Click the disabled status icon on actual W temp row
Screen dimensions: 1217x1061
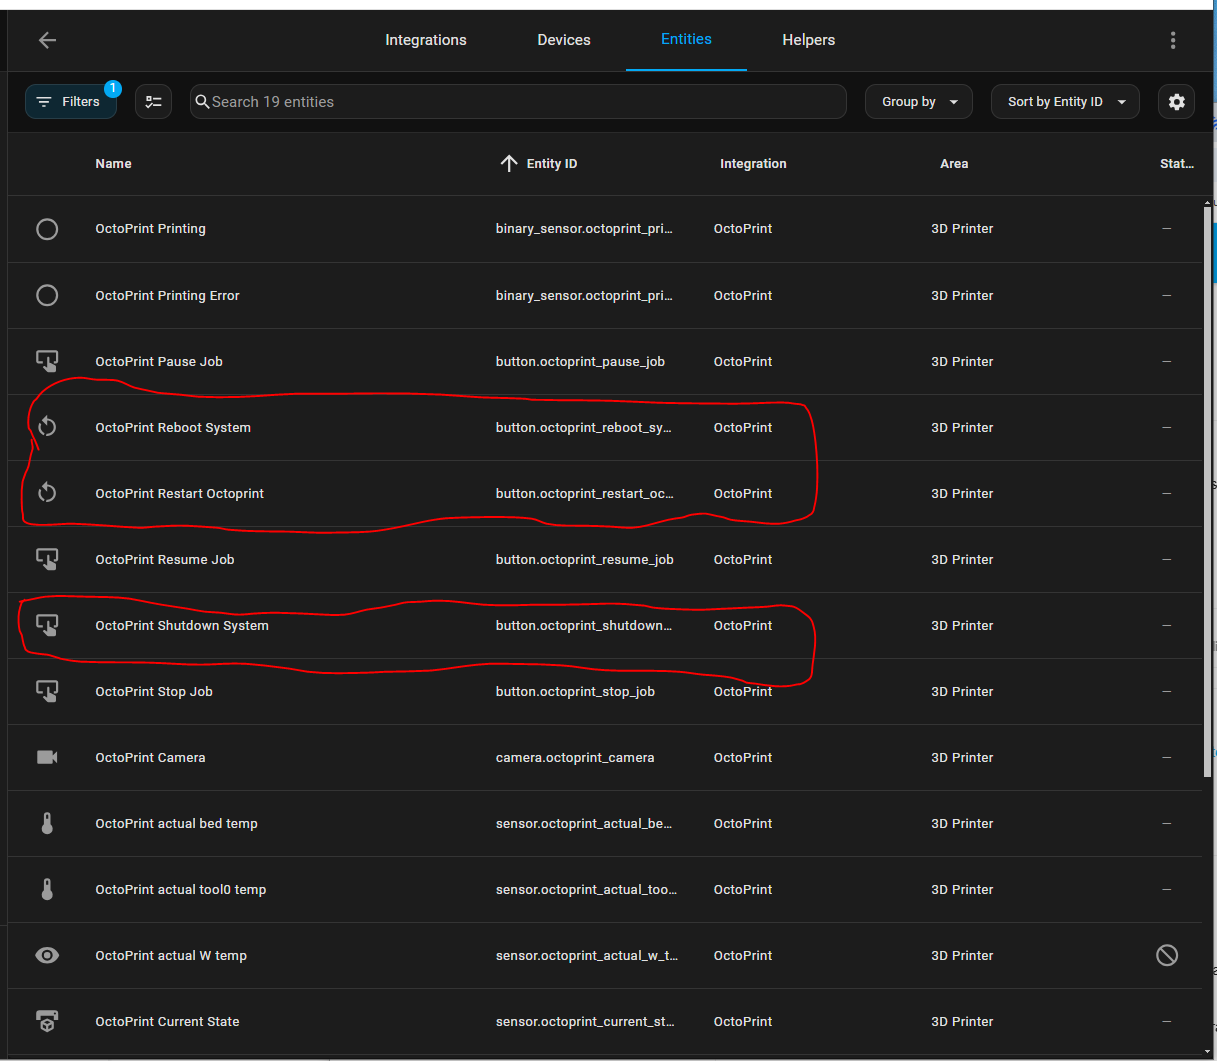click(1167, 955)
